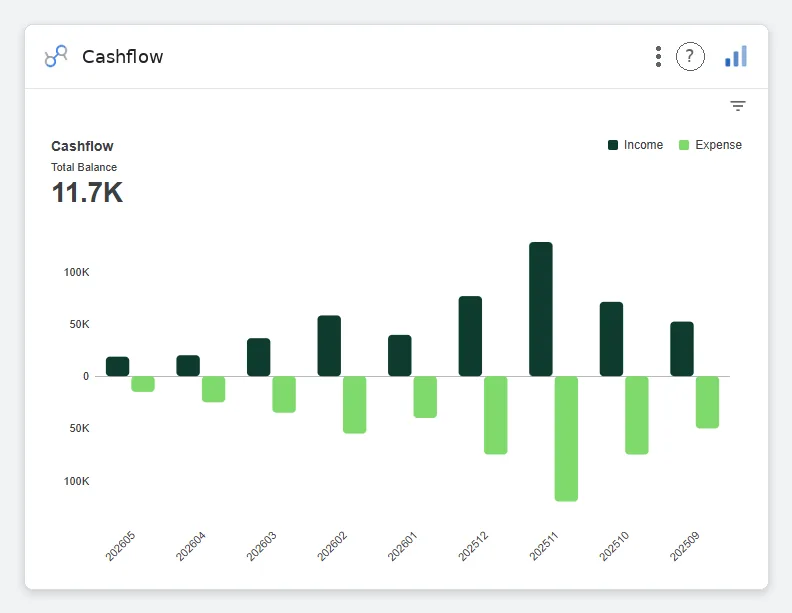Click the Total Balance label

(x=84, y=167)
